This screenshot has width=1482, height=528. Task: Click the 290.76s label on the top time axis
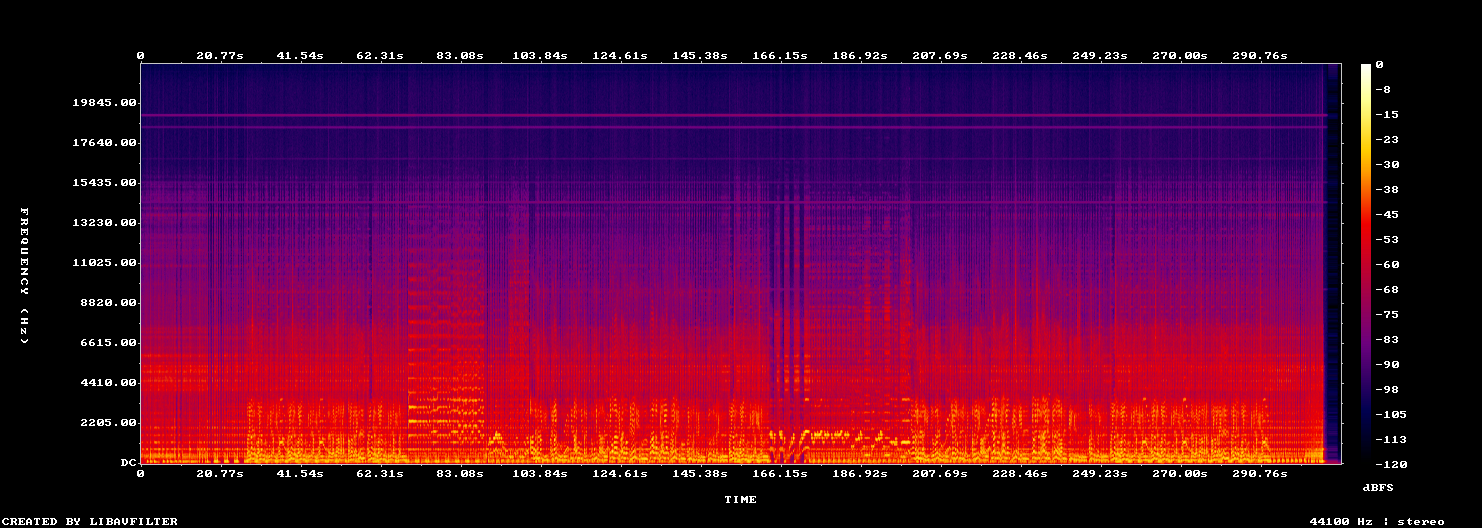click(x=1260, y=55)
